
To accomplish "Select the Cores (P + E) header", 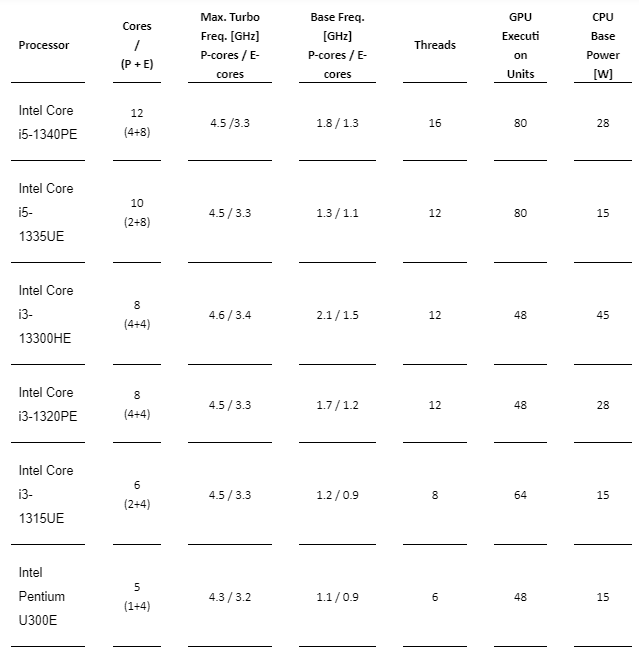I will coord(136,46).
